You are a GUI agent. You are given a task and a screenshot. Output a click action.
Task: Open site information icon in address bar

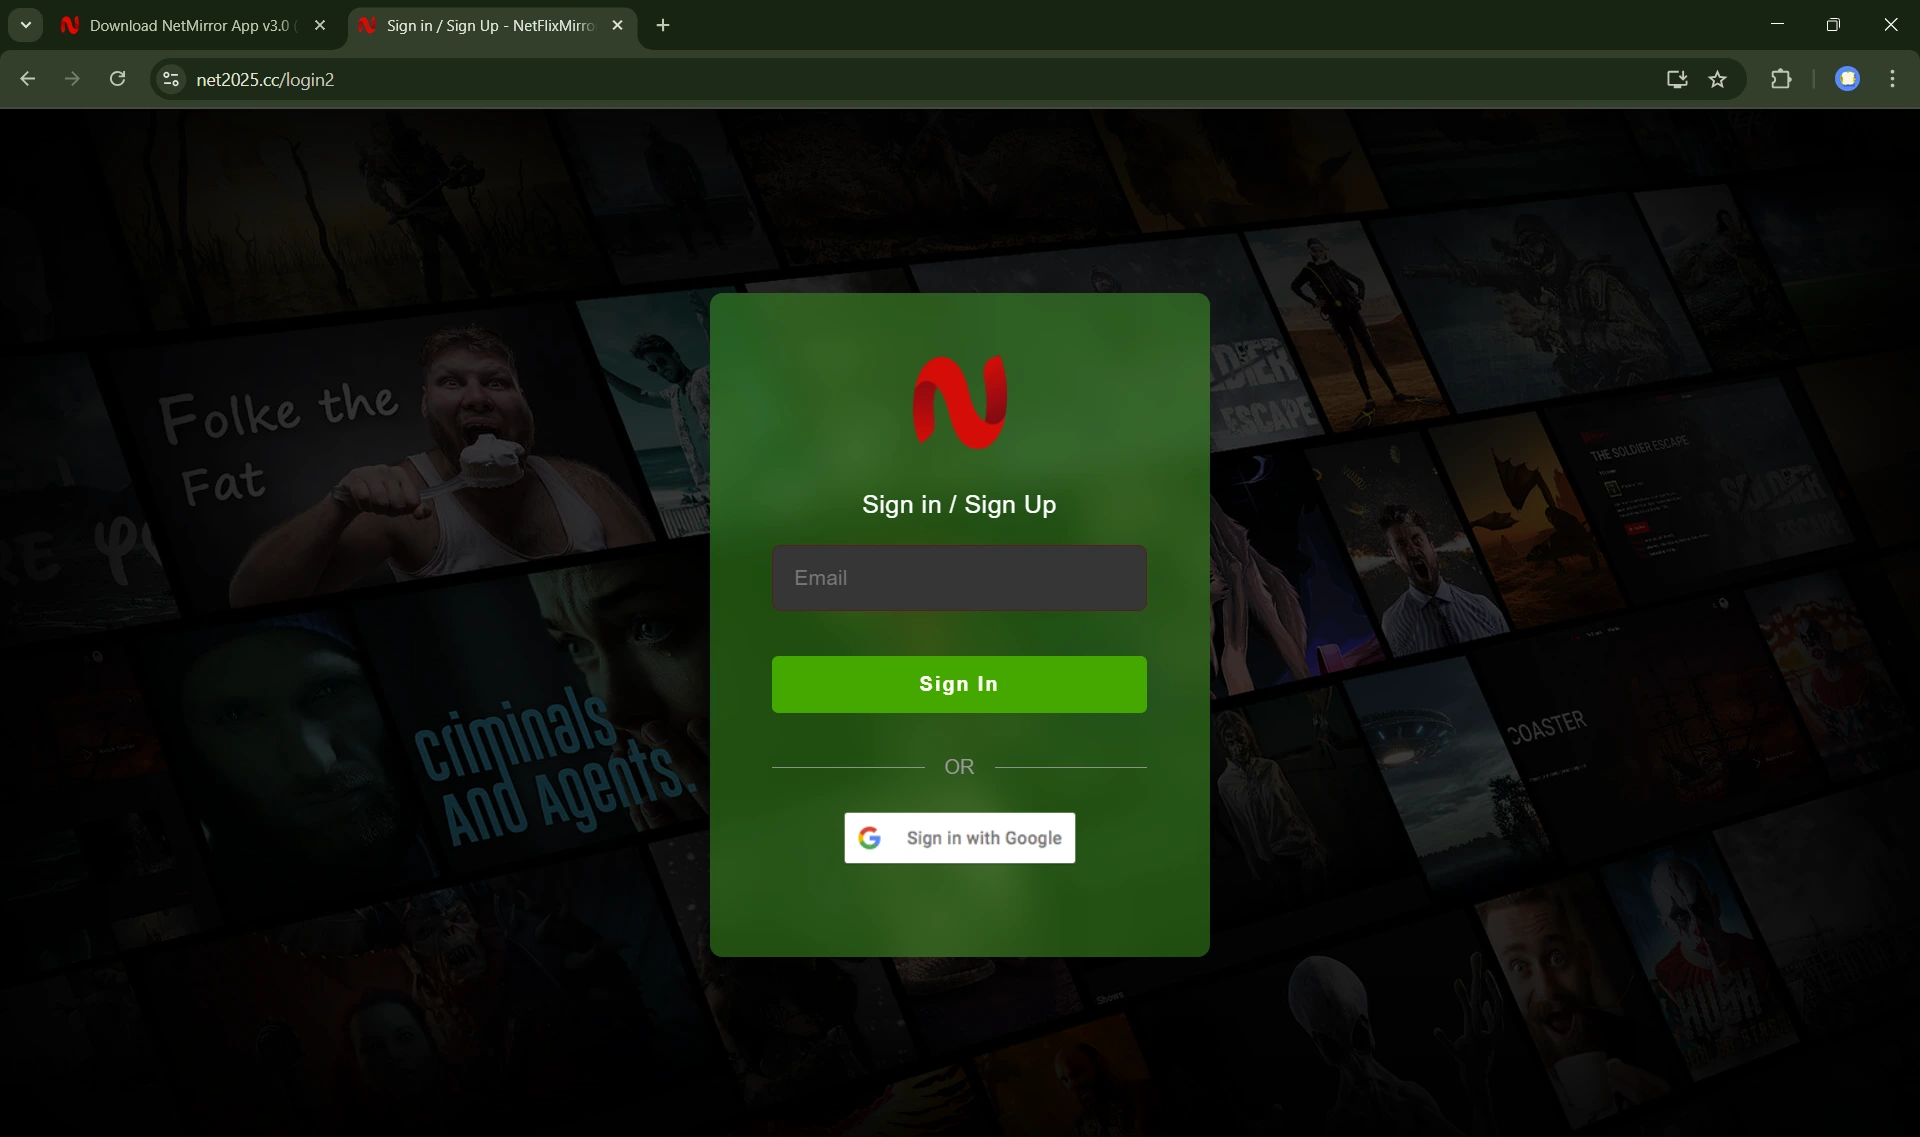pyautogui.click(x=171, y=79)
